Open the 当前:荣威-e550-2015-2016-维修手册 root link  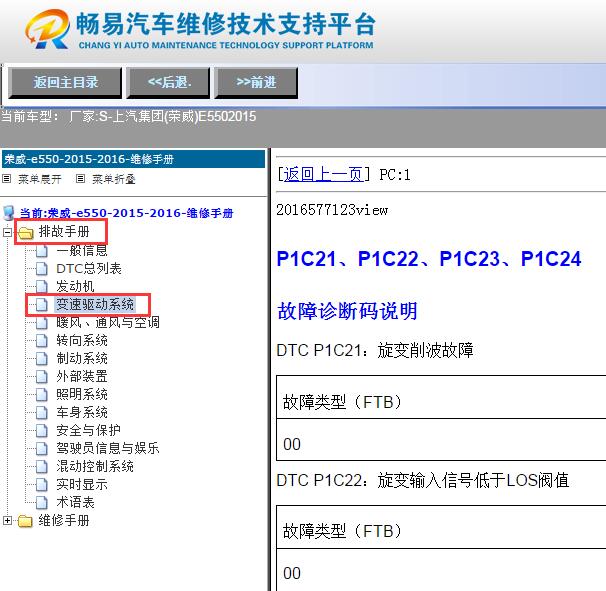tap(126, 213)
